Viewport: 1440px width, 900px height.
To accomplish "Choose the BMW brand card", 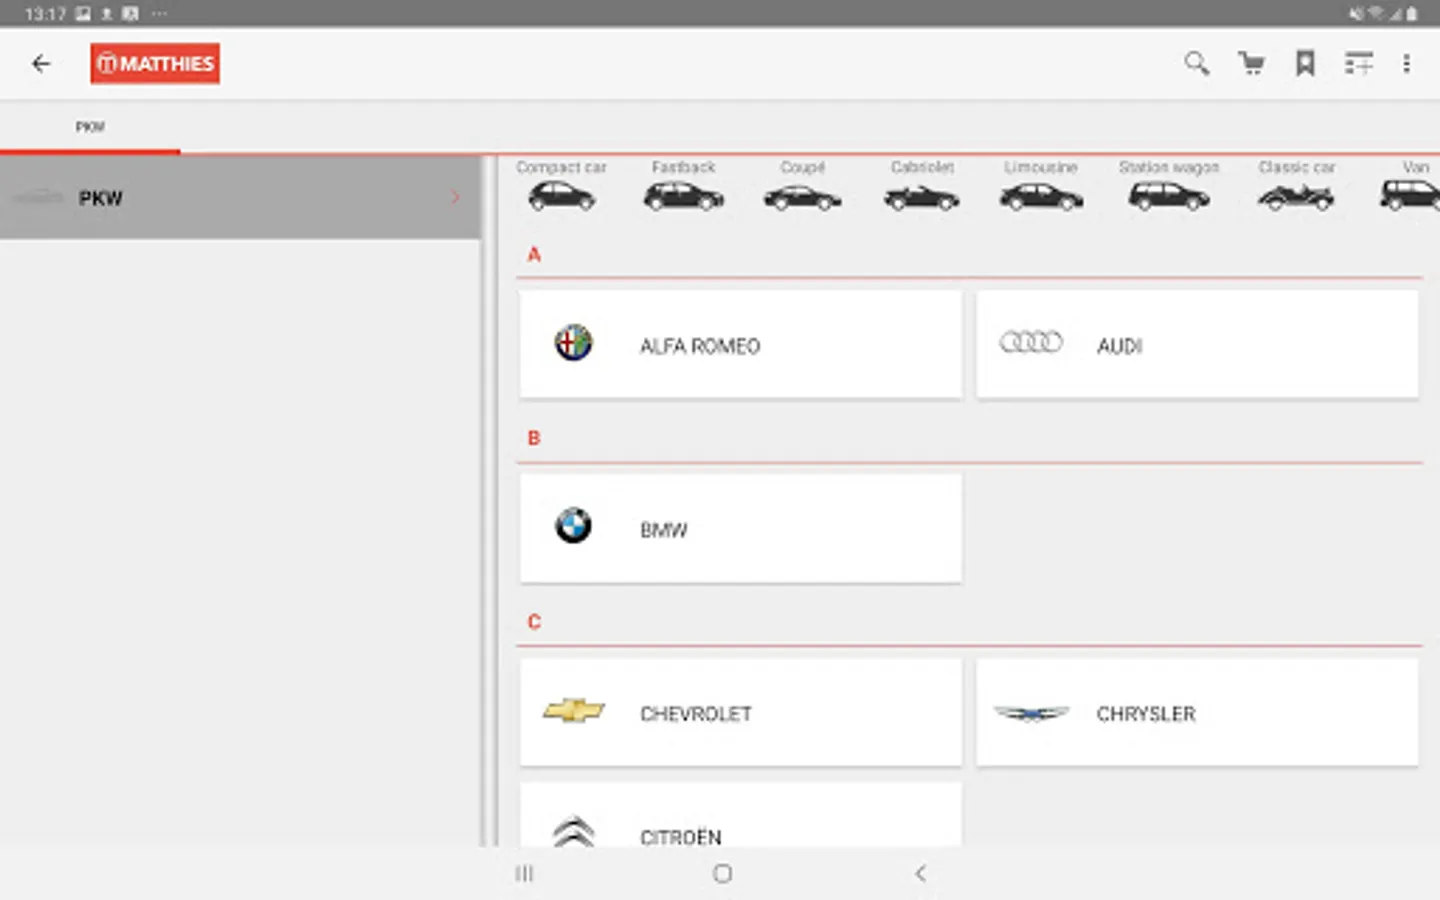I will (741, 529).
